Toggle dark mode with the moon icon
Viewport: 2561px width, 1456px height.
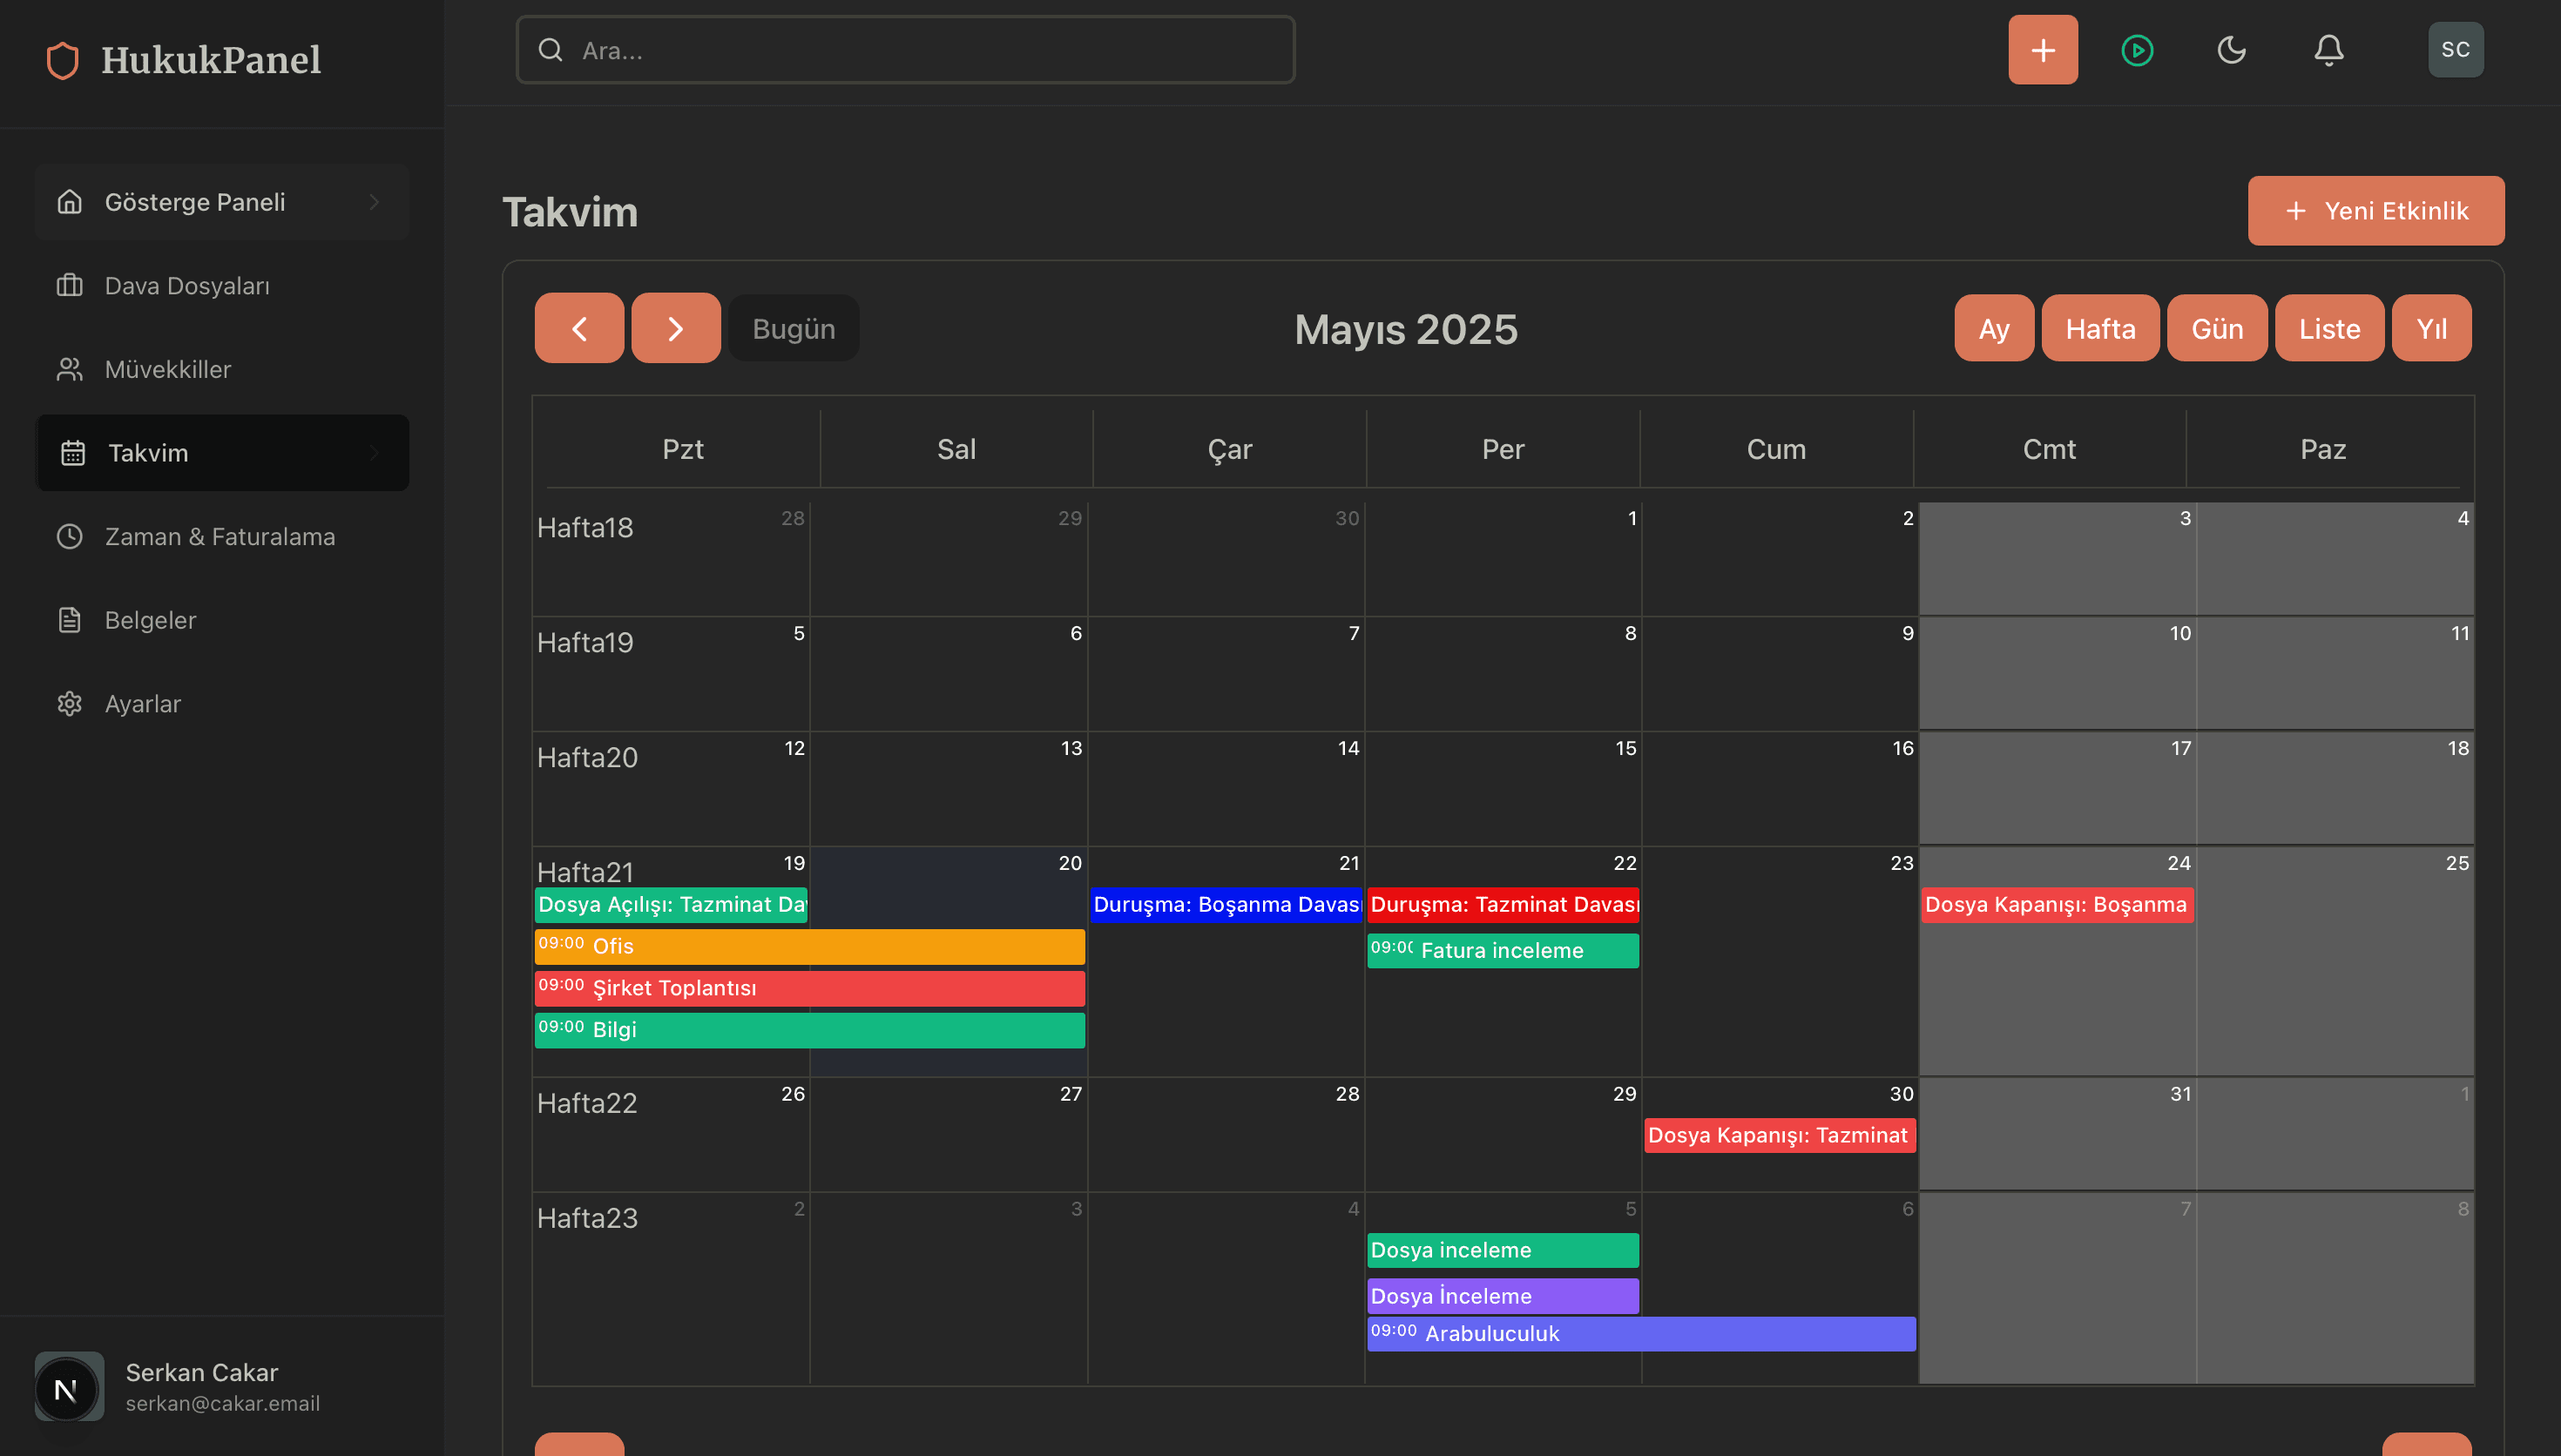2232,50
